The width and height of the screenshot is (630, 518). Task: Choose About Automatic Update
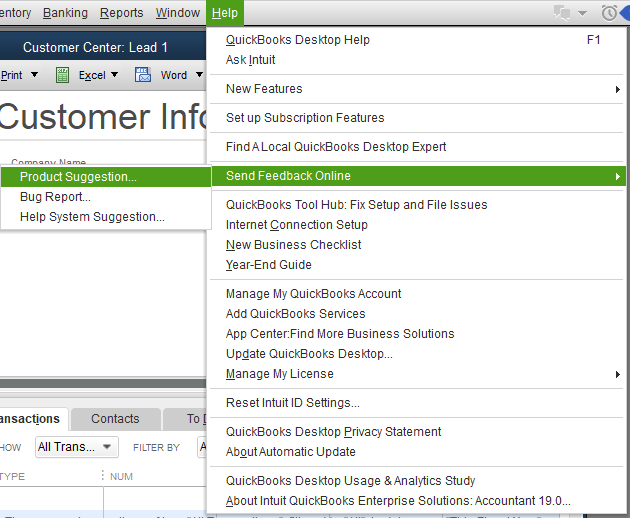416,452
